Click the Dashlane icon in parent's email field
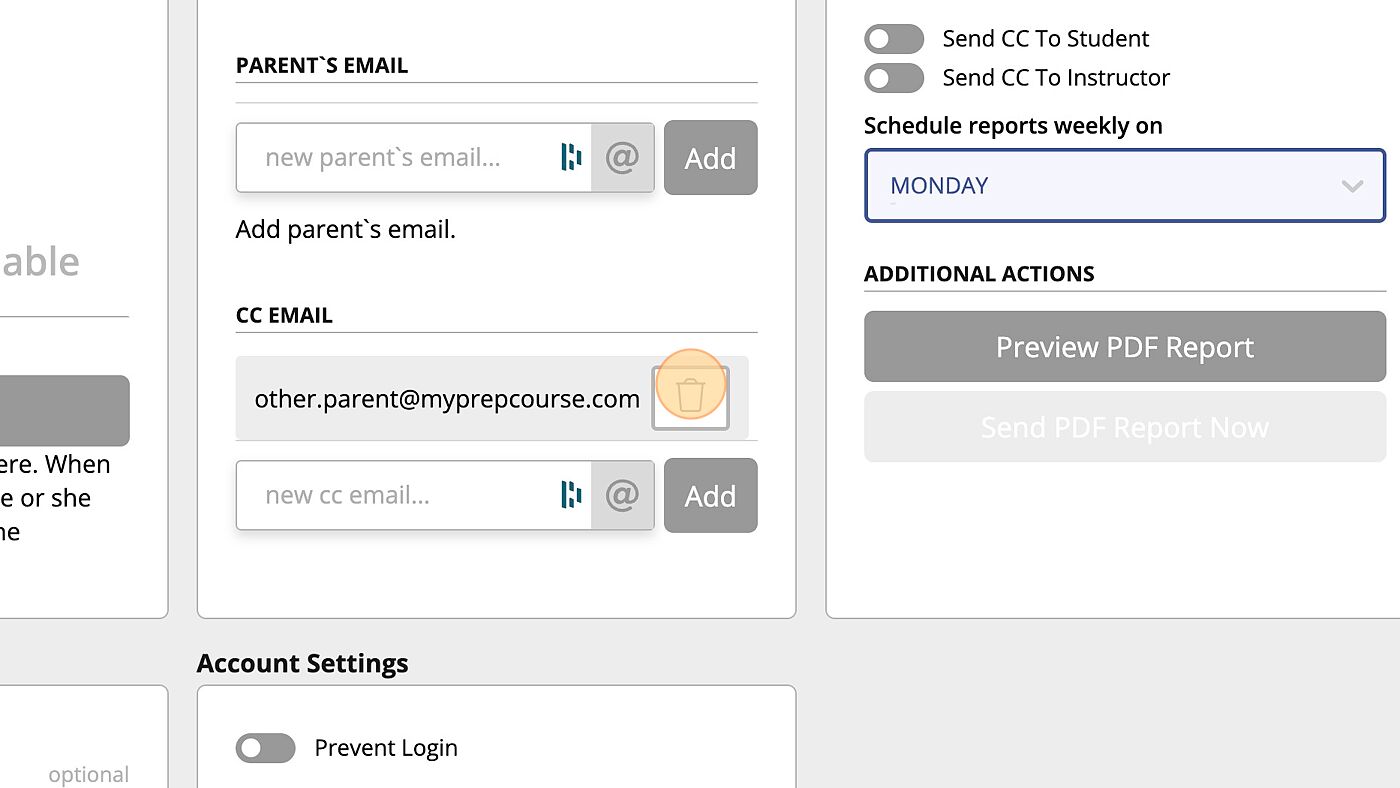This screenshot has width=1400, height=788. [571, 158]
